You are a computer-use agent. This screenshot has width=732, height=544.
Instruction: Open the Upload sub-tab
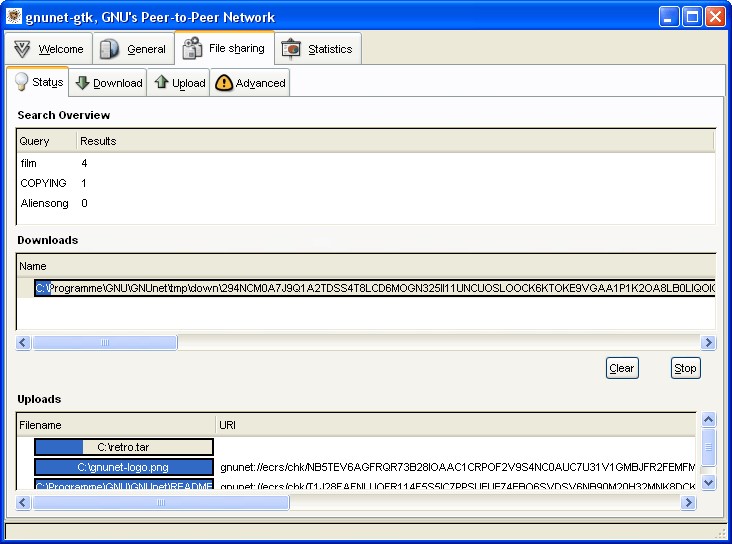[x=178, y=83]
